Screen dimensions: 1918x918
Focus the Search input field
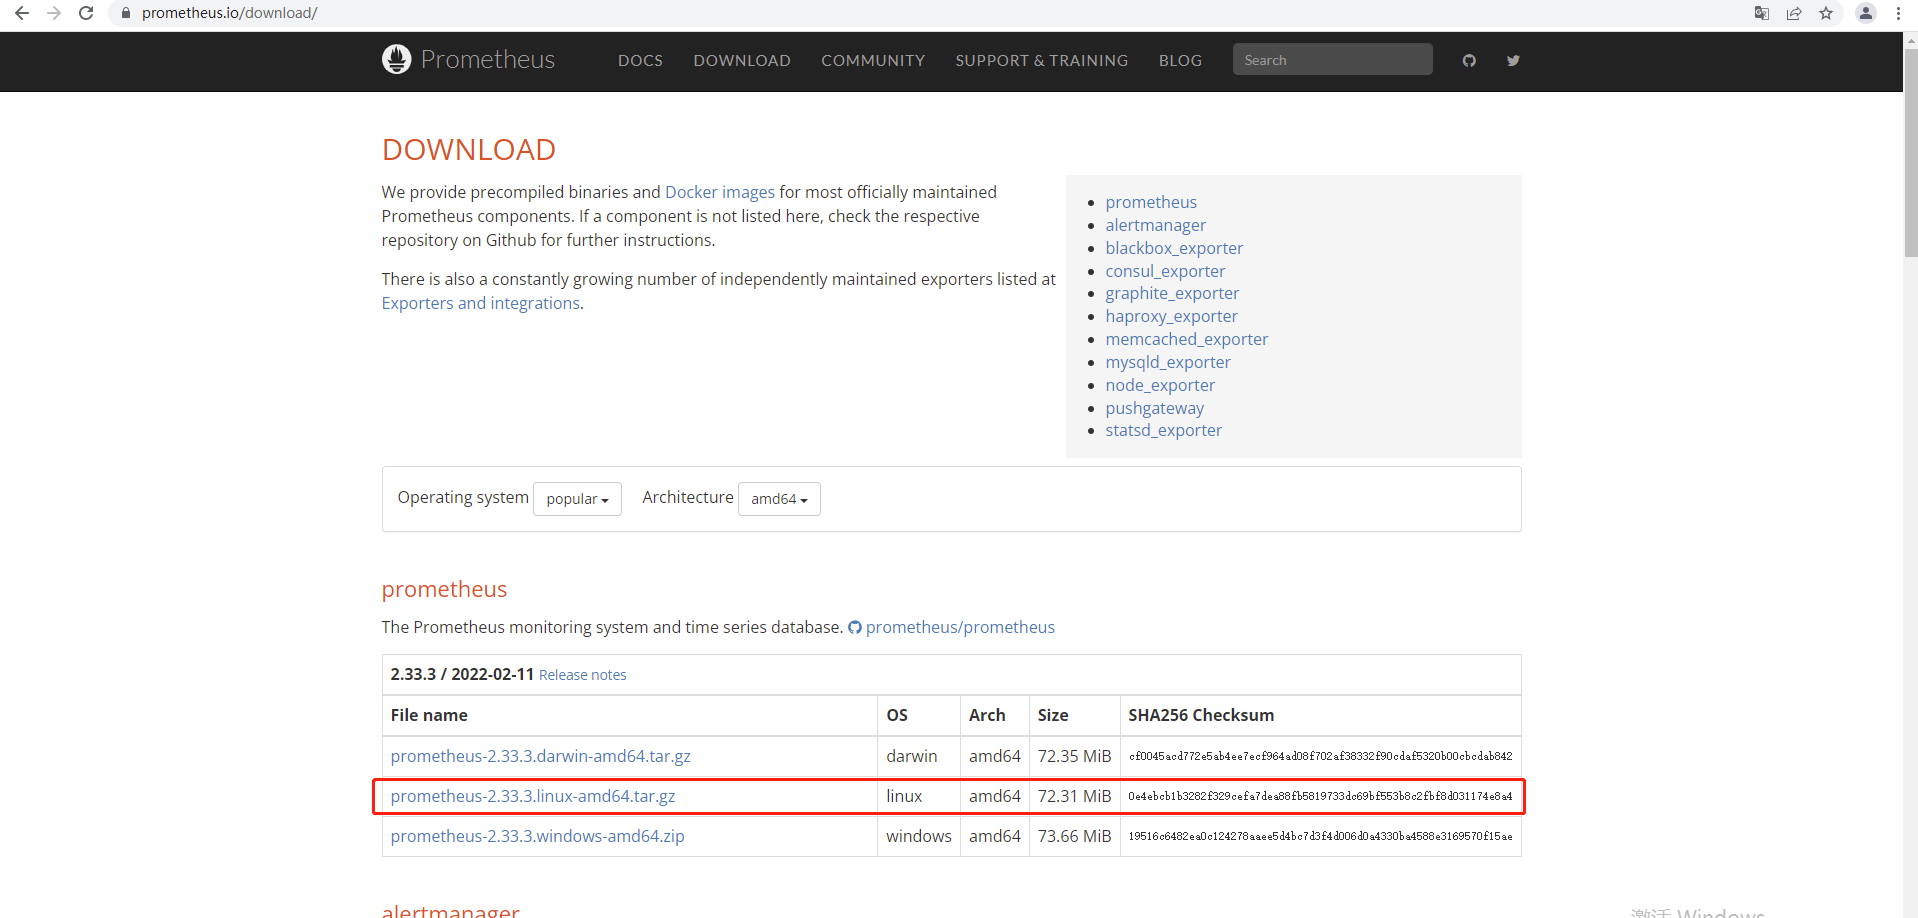pyautogui.click(x=1332, y=60)
